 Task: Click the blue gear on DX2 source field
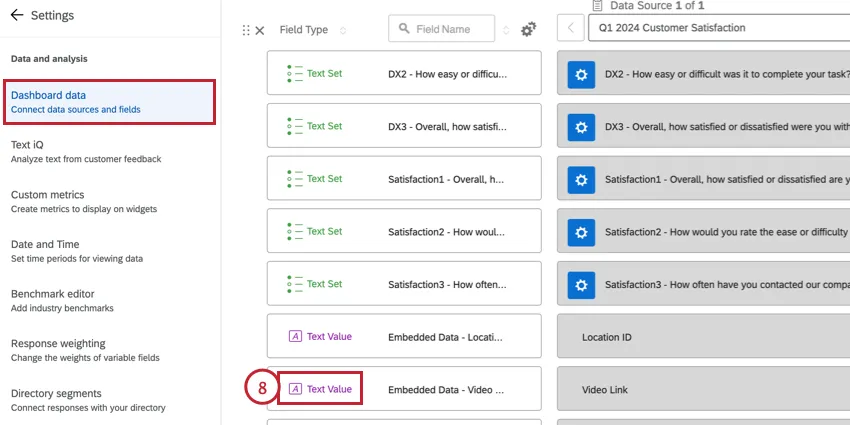[x=582, y=74]
